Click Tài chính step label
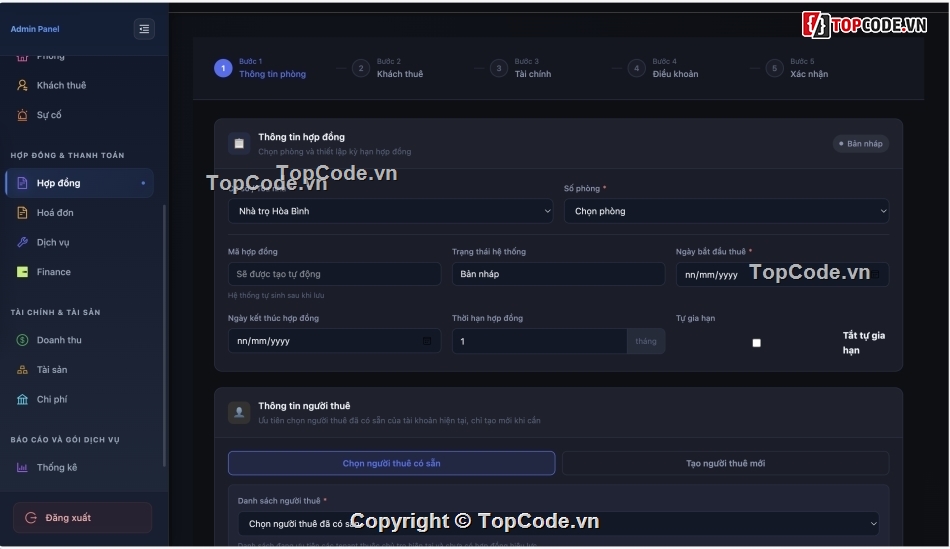The height and width of the screenshot is (549, 950). click(533, 74)
